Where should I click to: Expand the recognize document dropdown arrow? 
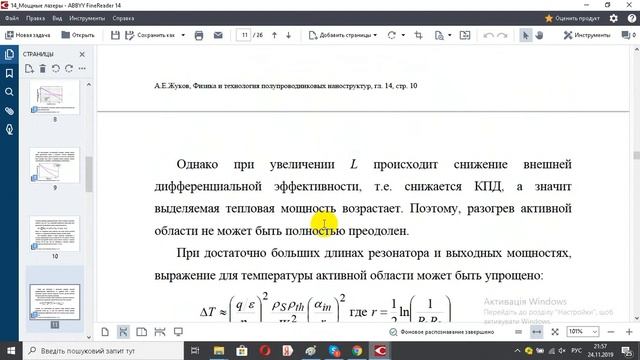pos(449,35)
